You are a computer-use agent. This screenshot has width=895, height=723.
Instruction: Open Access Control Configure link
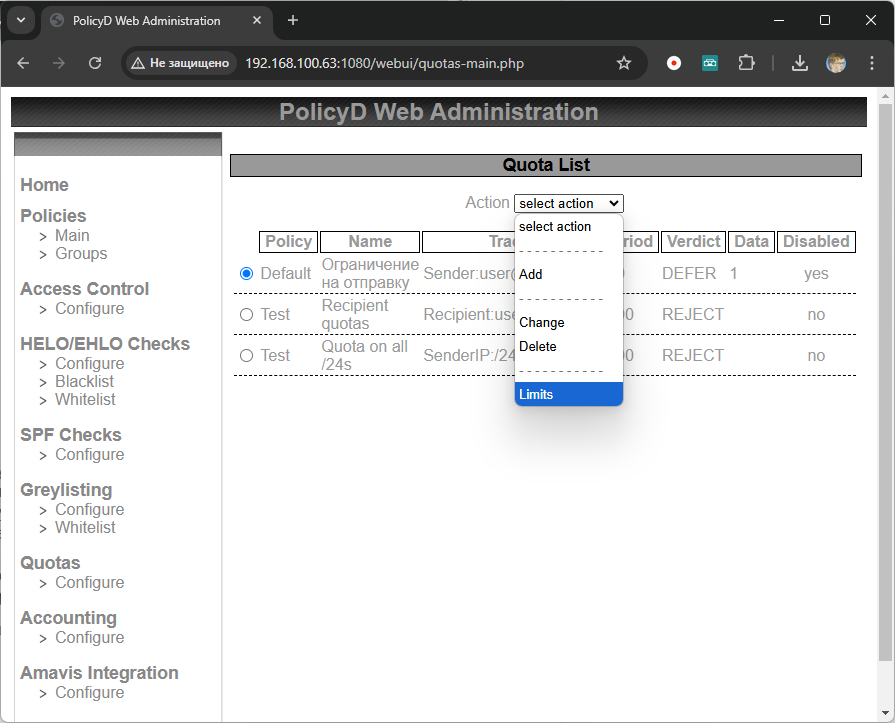click(x=90, y=308)
